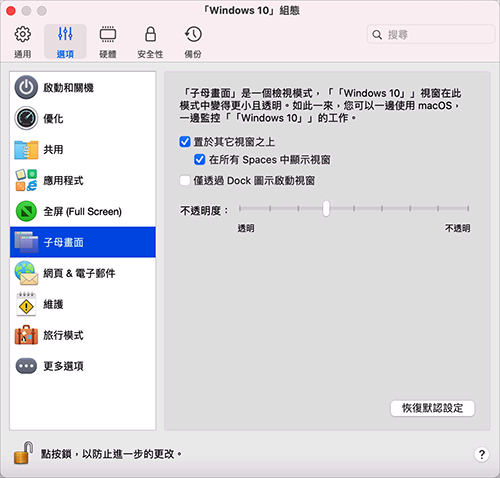Image resolution: width=500 pixels, height=478 pixels.
Task: Click the green Full Screen icon
Action: [26, 211]
